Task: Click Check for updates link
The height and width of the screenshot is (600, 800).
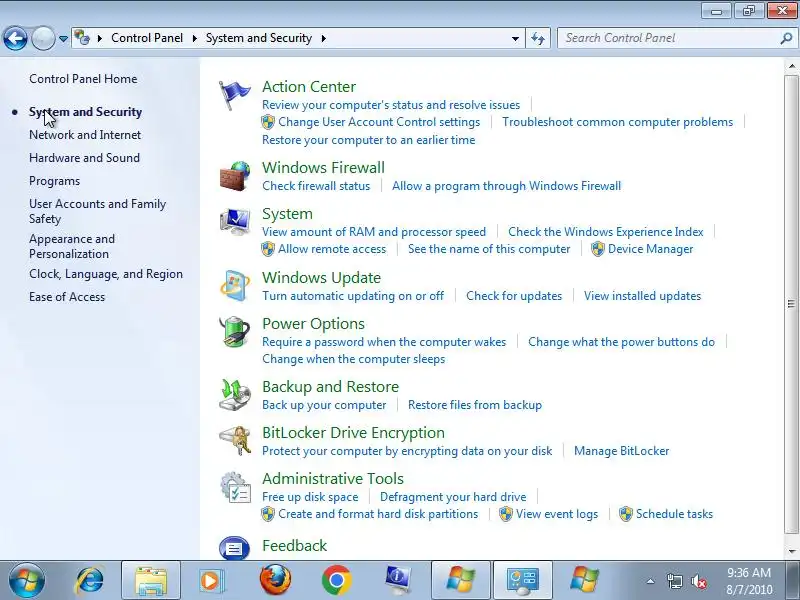Action: click(514, 296)
